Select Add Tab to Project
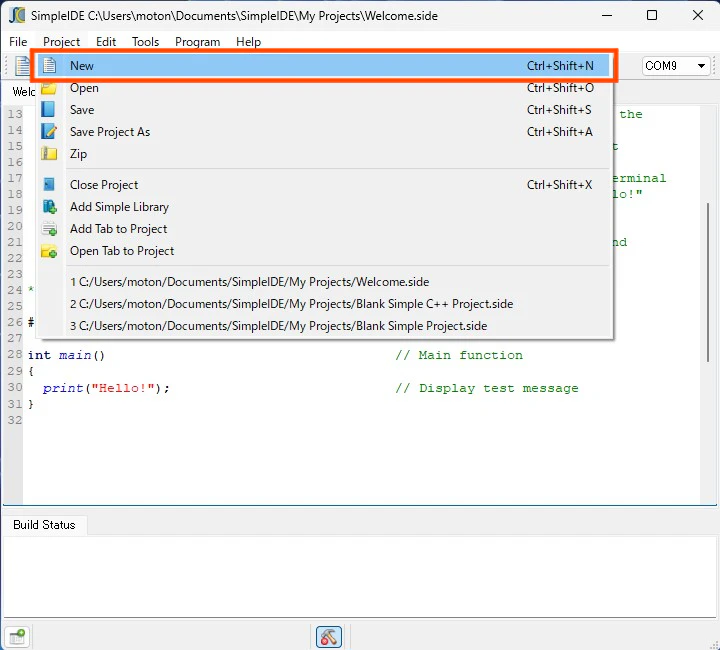The width and height of the screenshot is (720, 650). pos(325,229)
